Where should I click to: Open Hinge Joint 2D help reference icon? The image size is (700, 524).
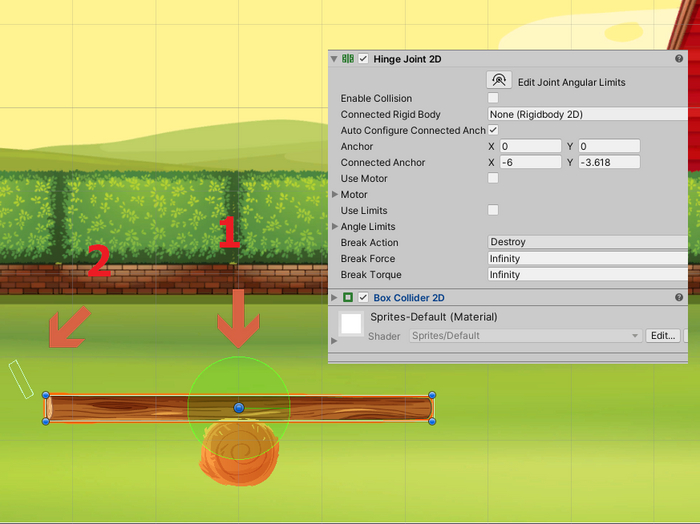tap(679, 59)
